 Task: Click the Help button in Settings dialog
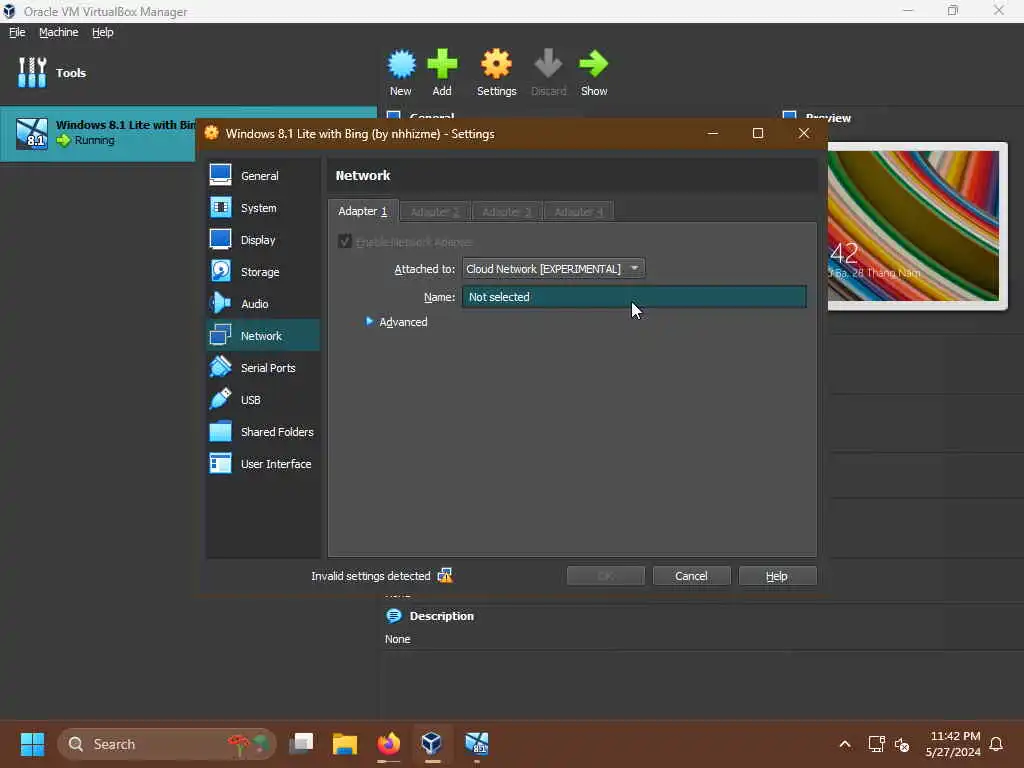(777, 576)
